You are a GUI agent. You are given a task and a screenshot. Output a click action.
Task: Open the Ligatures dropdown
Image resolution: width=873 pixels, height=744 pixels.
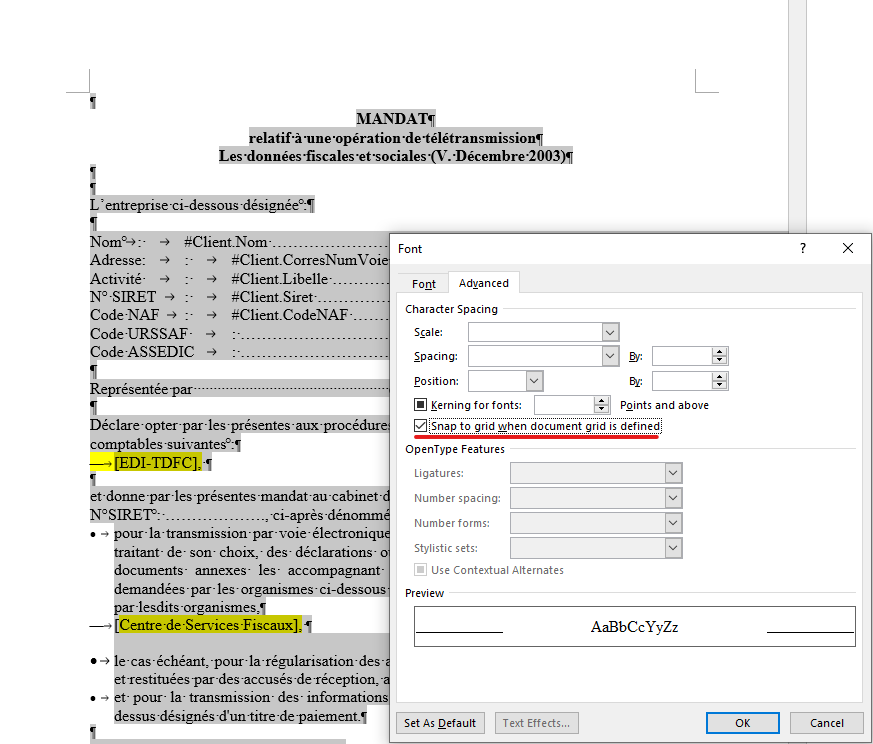pyautogui.click(x=673, y=473)
